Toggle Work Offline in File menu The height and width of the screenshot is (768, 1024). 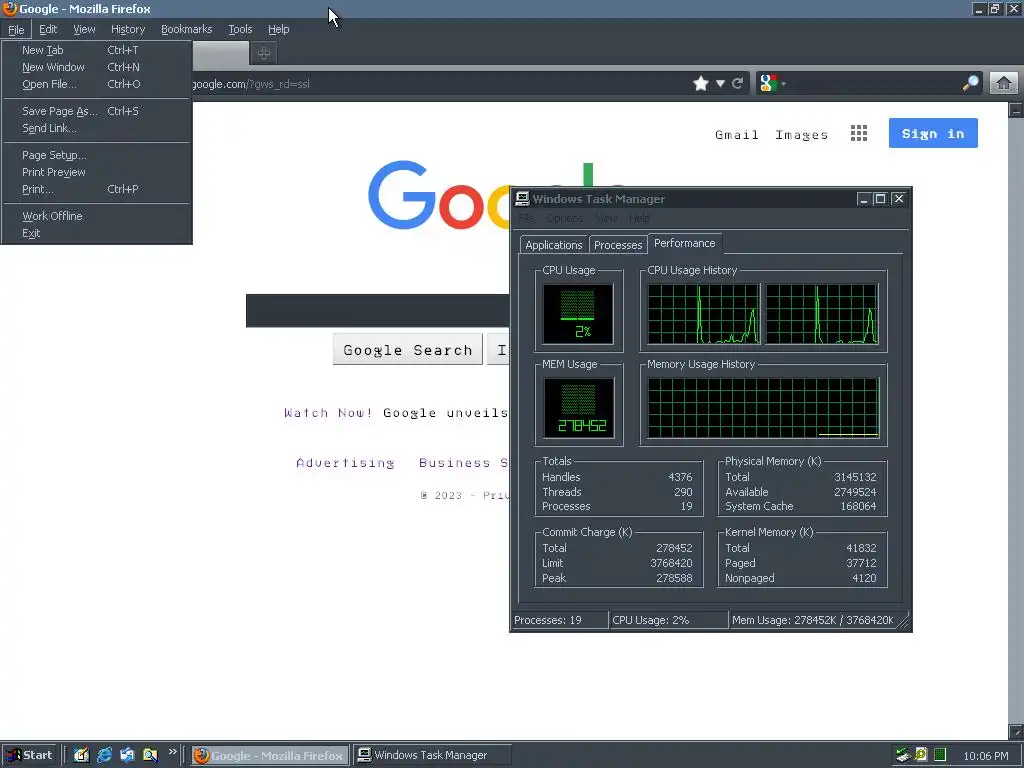tap(97, 216)
